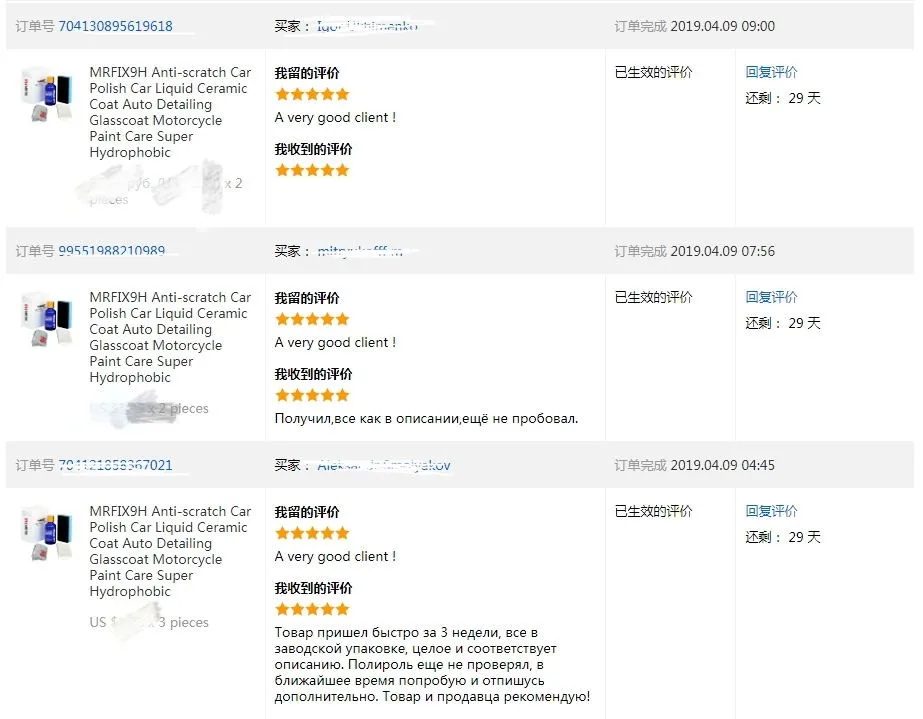Open order number 99551988210989

[x=111, y=251]
